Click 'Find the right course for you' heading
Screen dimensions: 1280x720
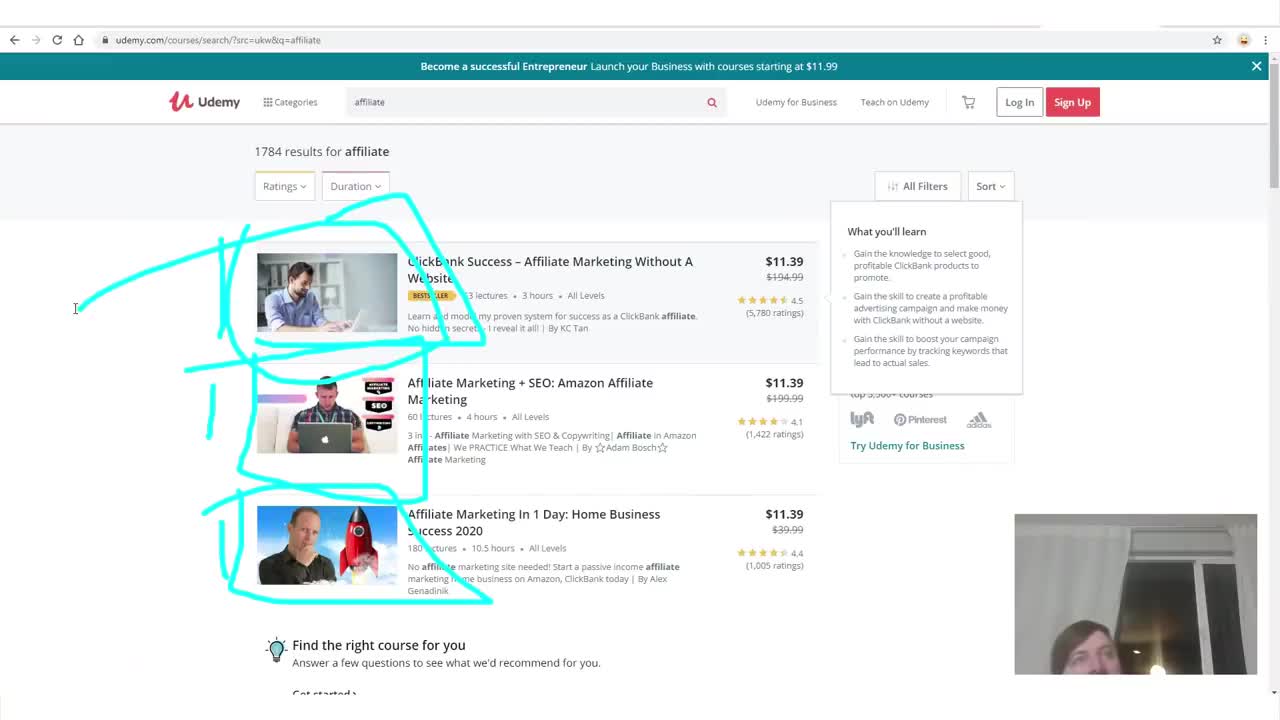coord(379,645)
